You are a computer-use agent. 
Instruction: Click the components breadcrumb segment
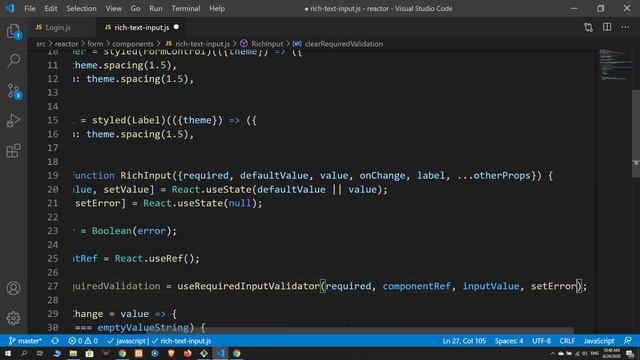(x=133, y=44)
